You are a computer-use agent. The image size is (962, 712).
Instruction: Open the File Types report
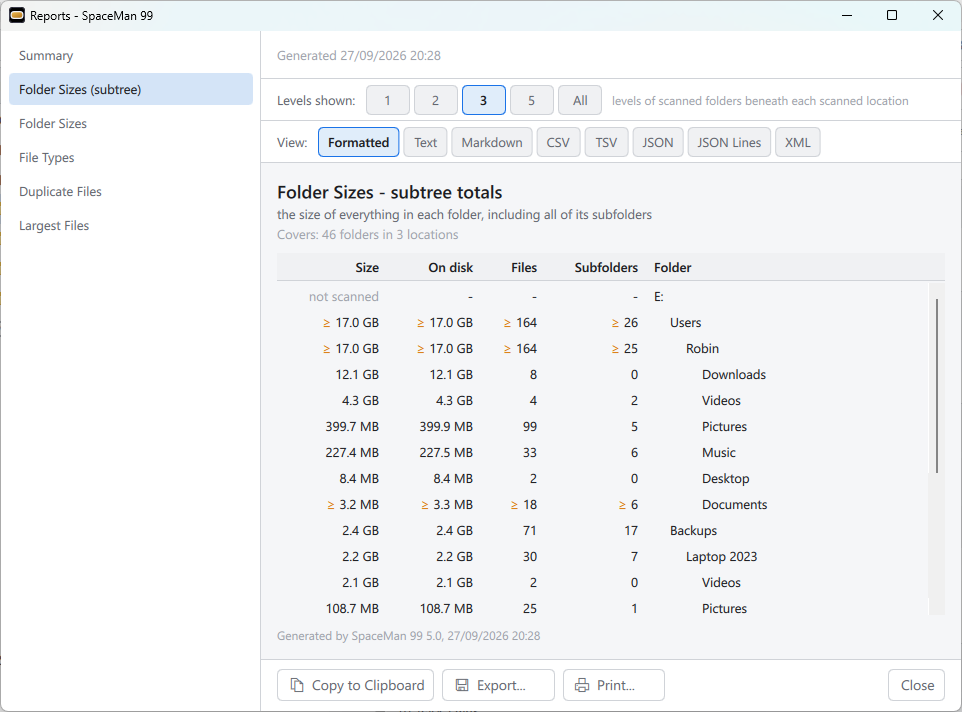(x=131, y=158)
